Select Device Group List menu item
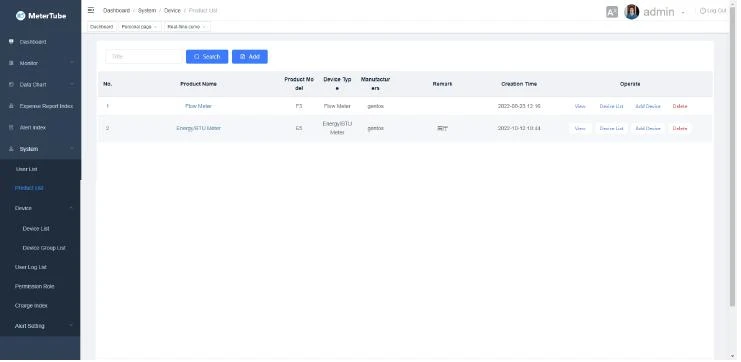This screenshot has height=362, width=741. (x=44, y=248)
